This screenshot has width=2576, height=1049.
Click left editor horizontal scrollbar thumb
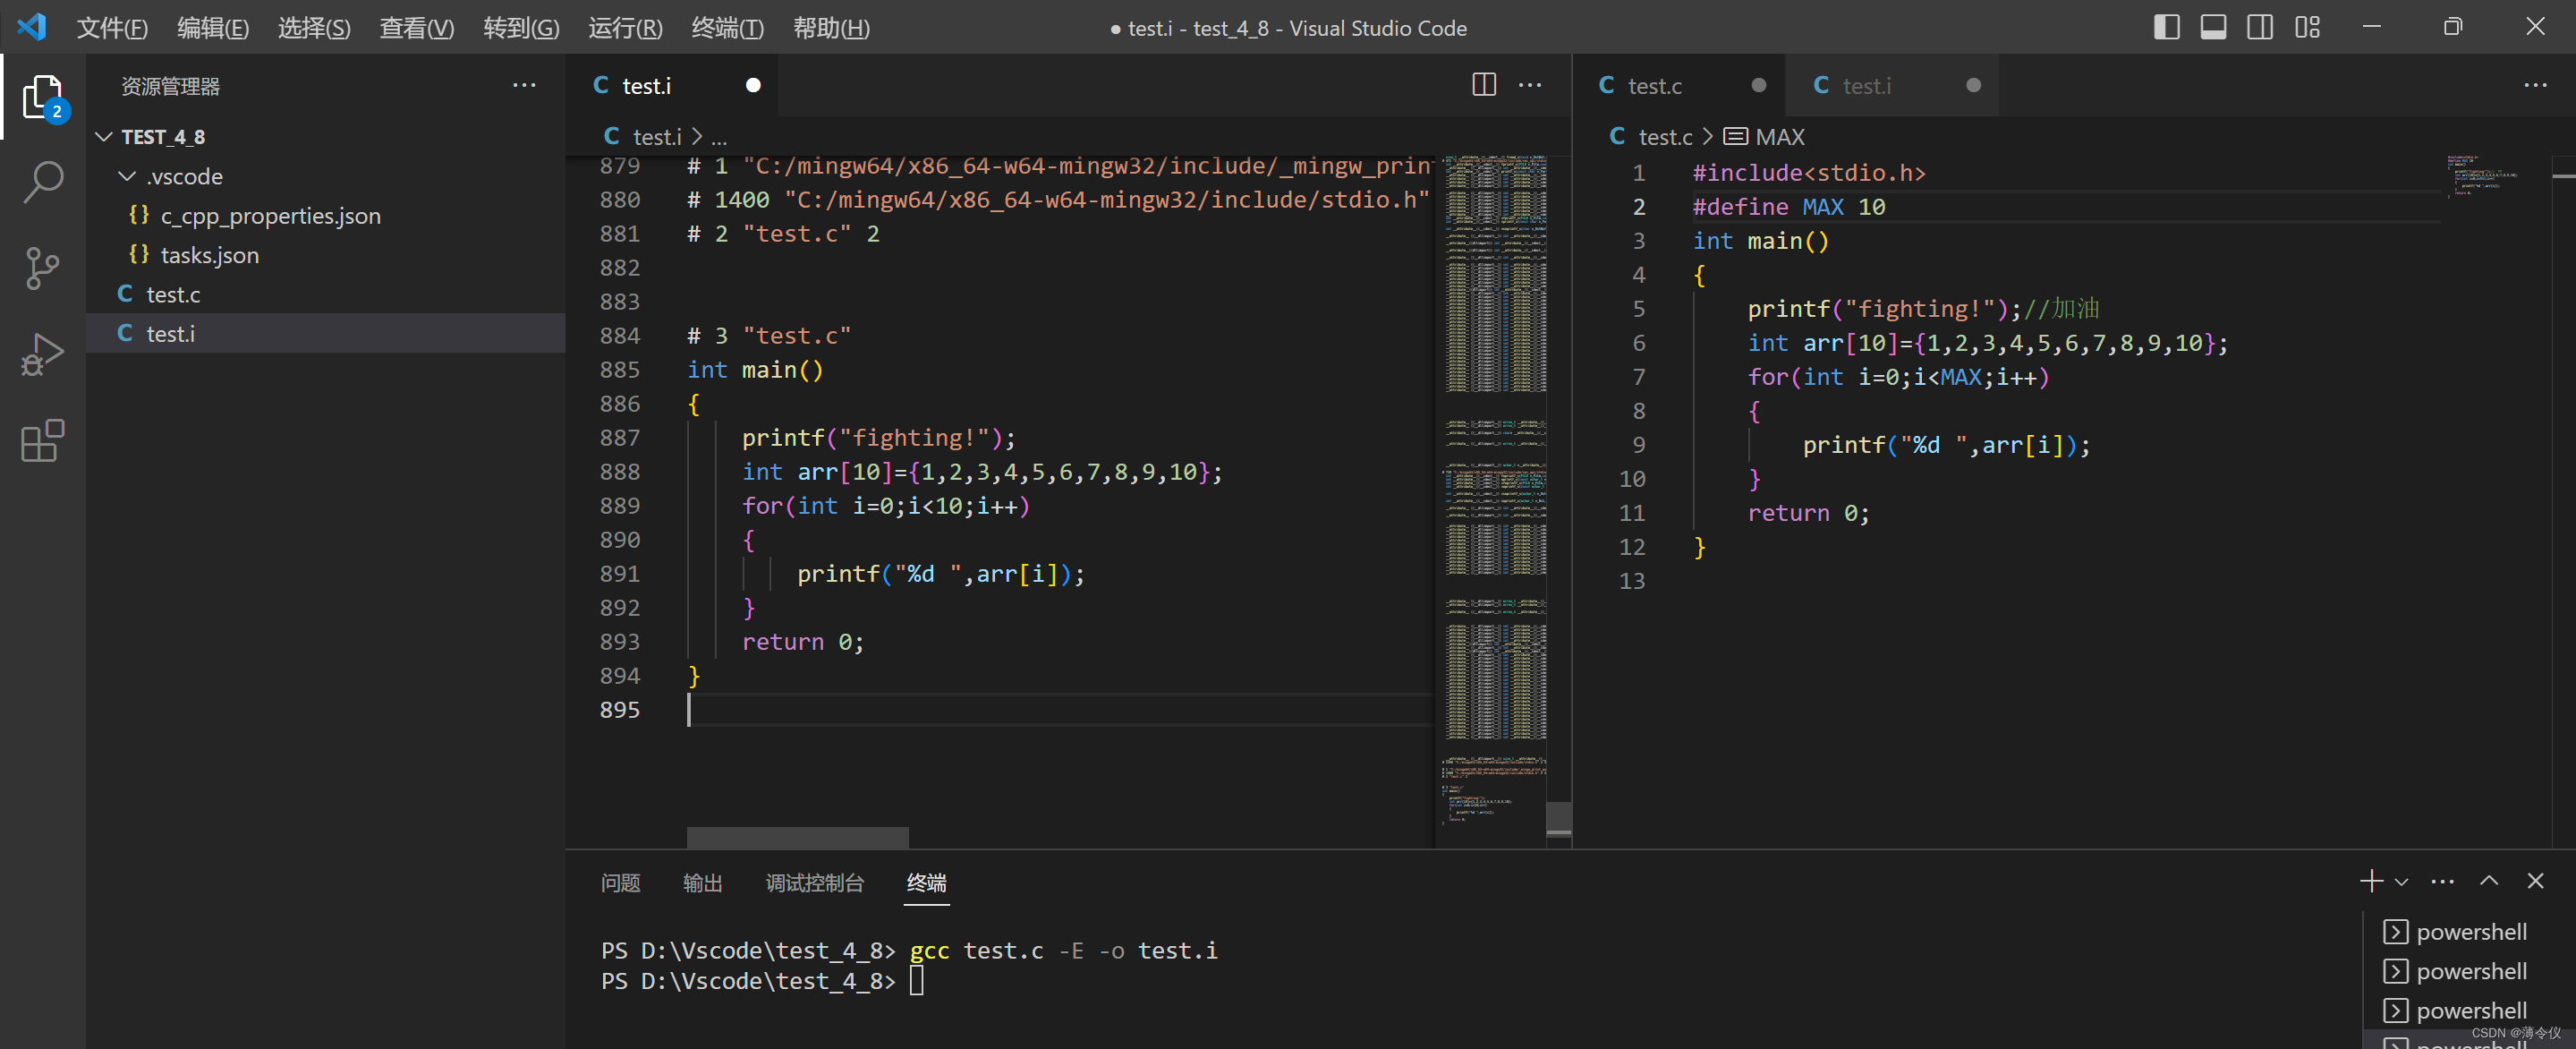point(797,836)
